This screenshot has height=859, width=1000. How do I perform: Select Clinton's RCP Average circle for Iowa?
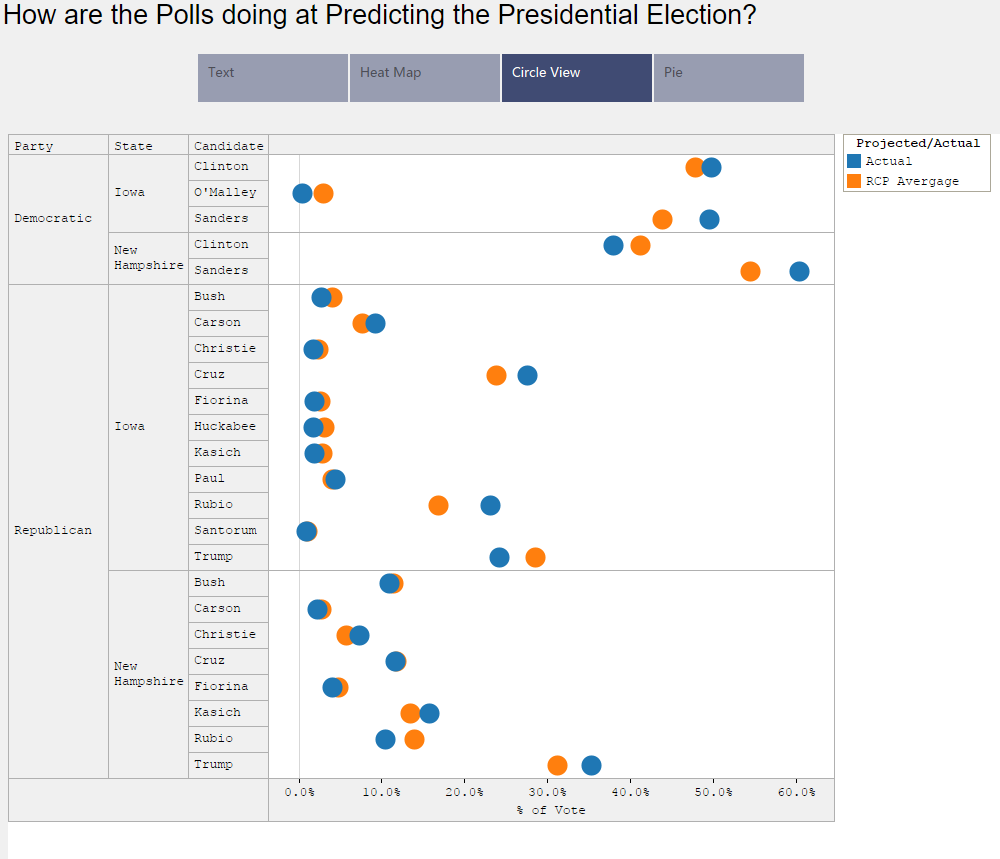tap(695, 167)
